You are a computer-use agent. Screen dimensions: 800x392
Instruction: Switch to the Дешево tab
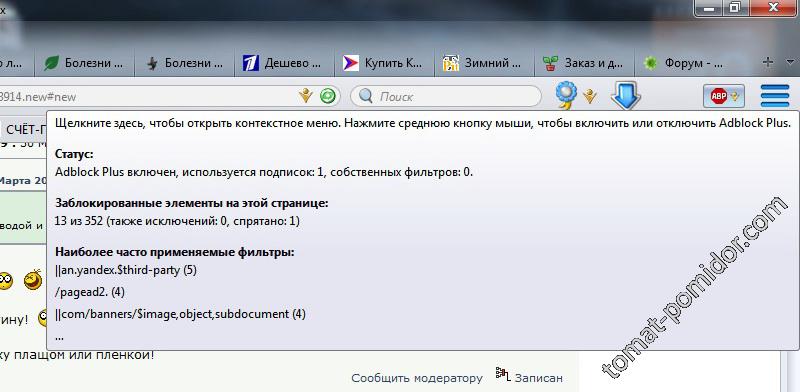(x=284, y=63)
